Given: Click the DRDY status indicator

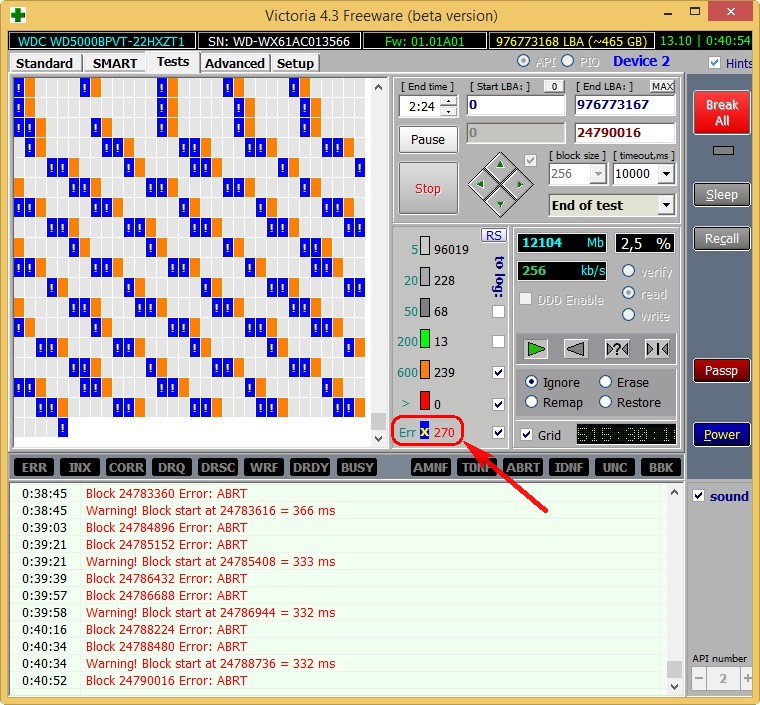Looking at the screenshot, I should click(x=310, y=468).
